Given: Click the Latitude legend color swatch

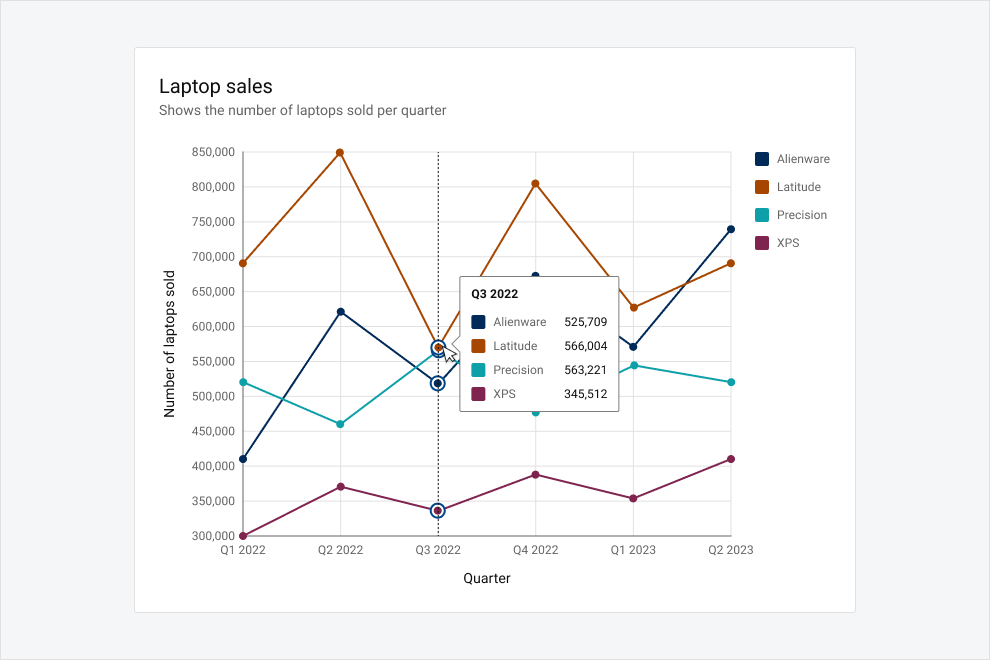Looking at the screenshot, I should click(x=762, y=187).
